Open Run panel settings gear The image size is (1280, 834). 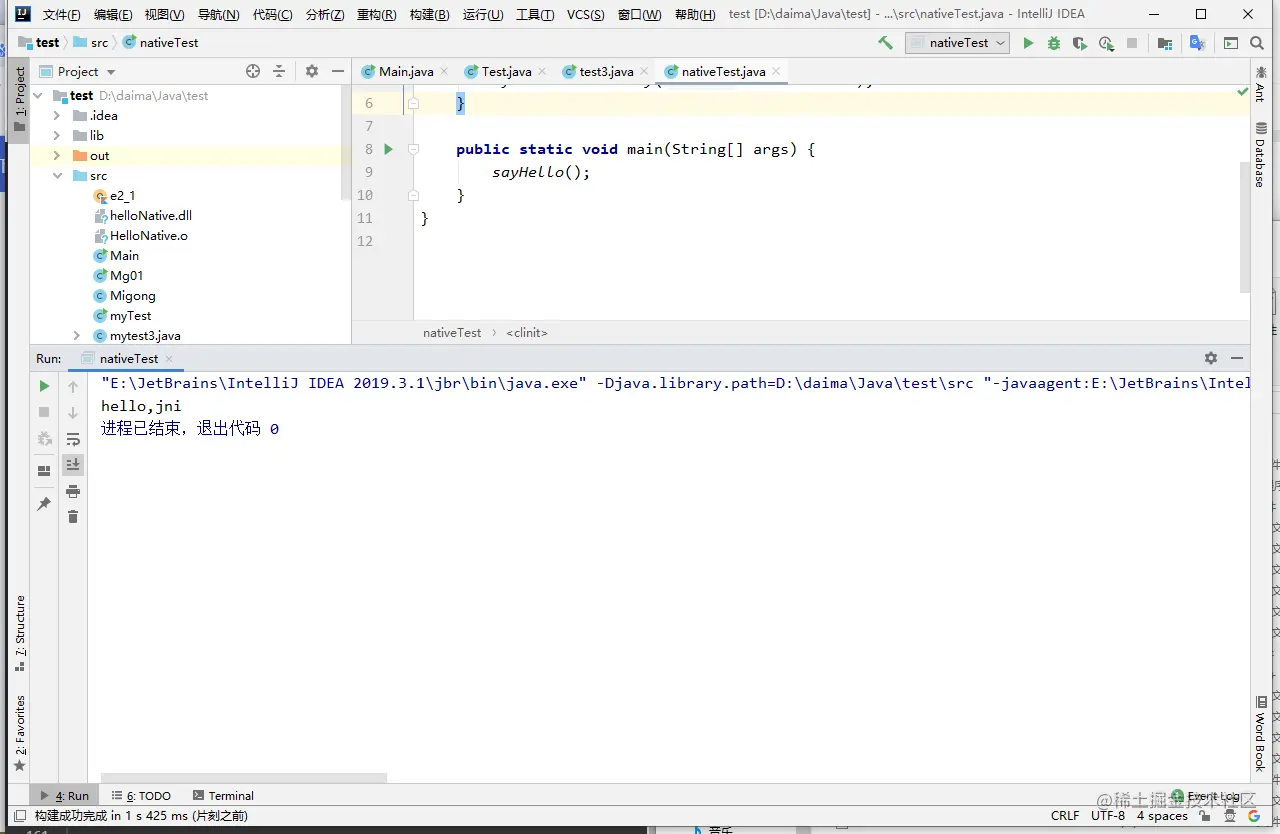[1211, 358]
